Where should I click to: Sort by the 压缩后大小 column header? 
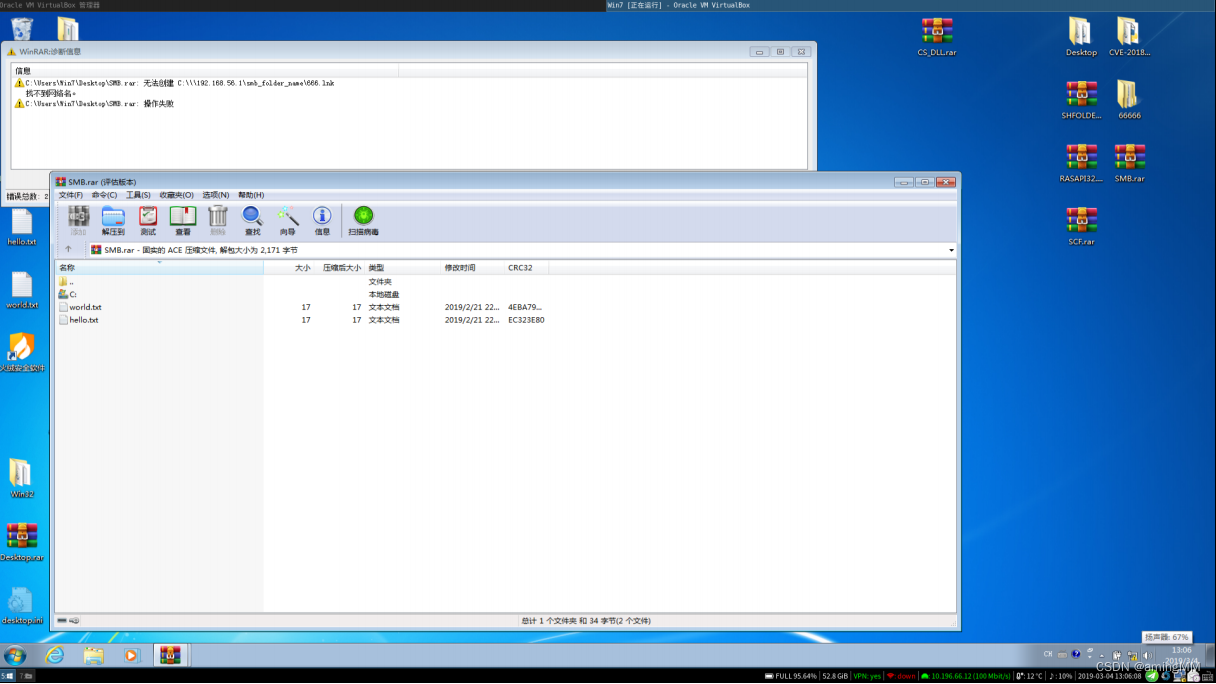[x=340, y=268]
